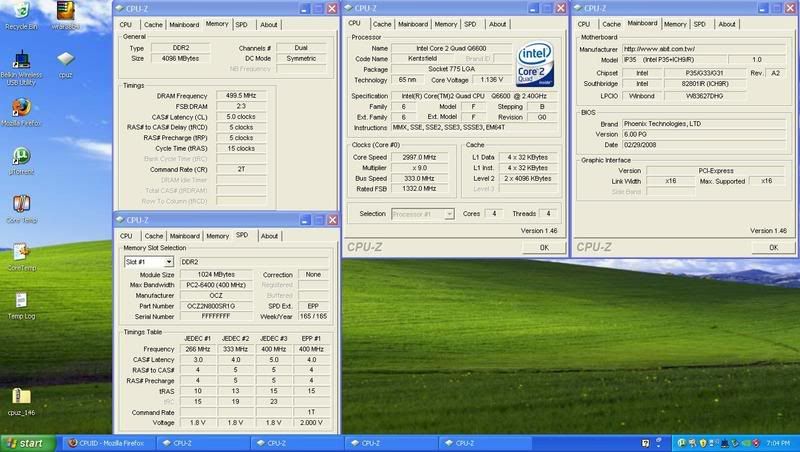Click the BIOS Date 02/29/2008 field

pyautogui.click(x=704, y=145)
